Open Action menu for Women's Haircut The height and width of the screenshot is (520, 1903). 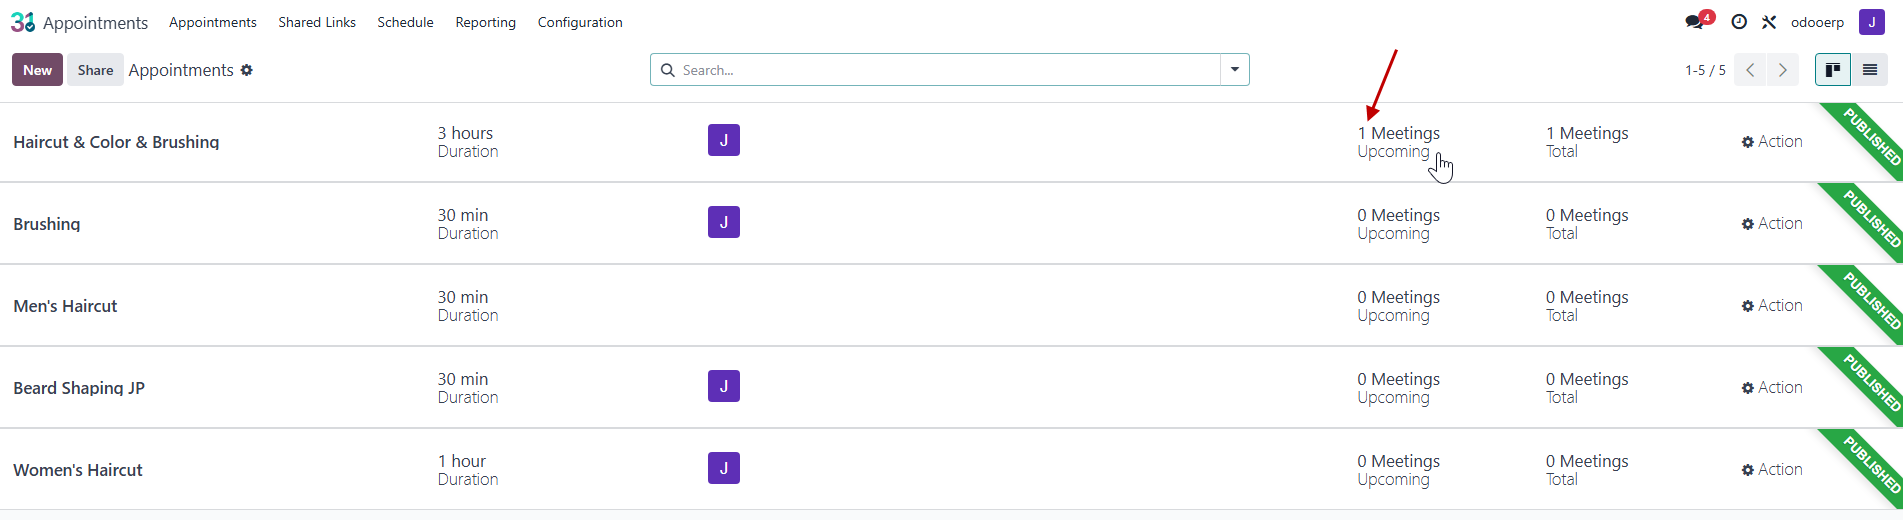[x=1772, y=470]
